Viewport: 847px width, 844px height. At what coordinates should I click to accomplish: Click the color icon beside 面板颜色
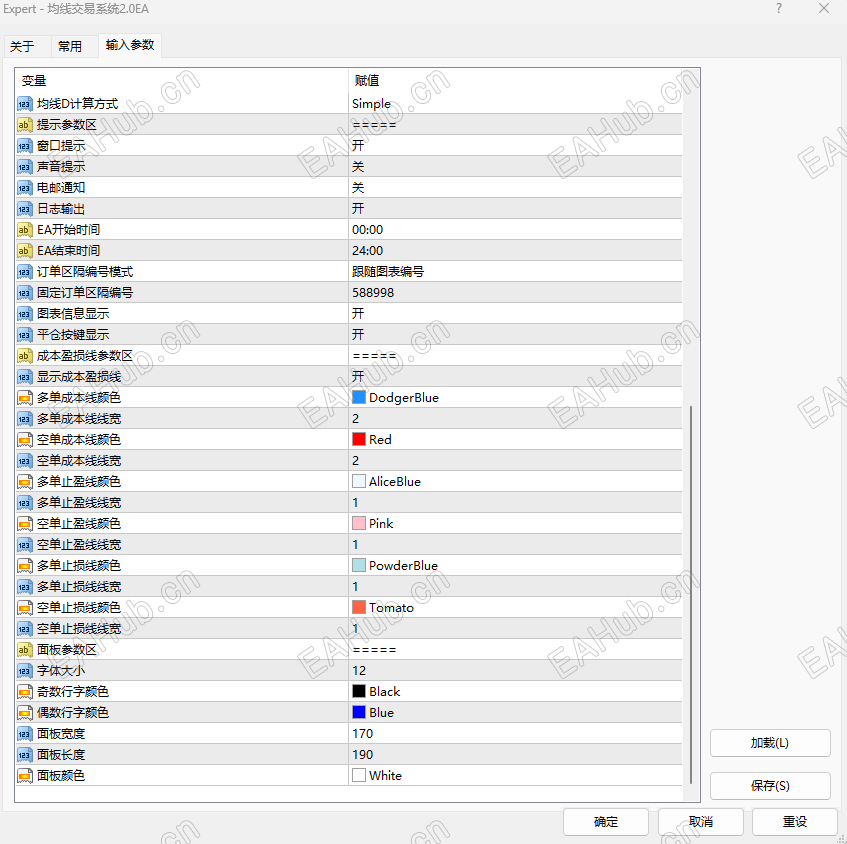click(24, 776)
